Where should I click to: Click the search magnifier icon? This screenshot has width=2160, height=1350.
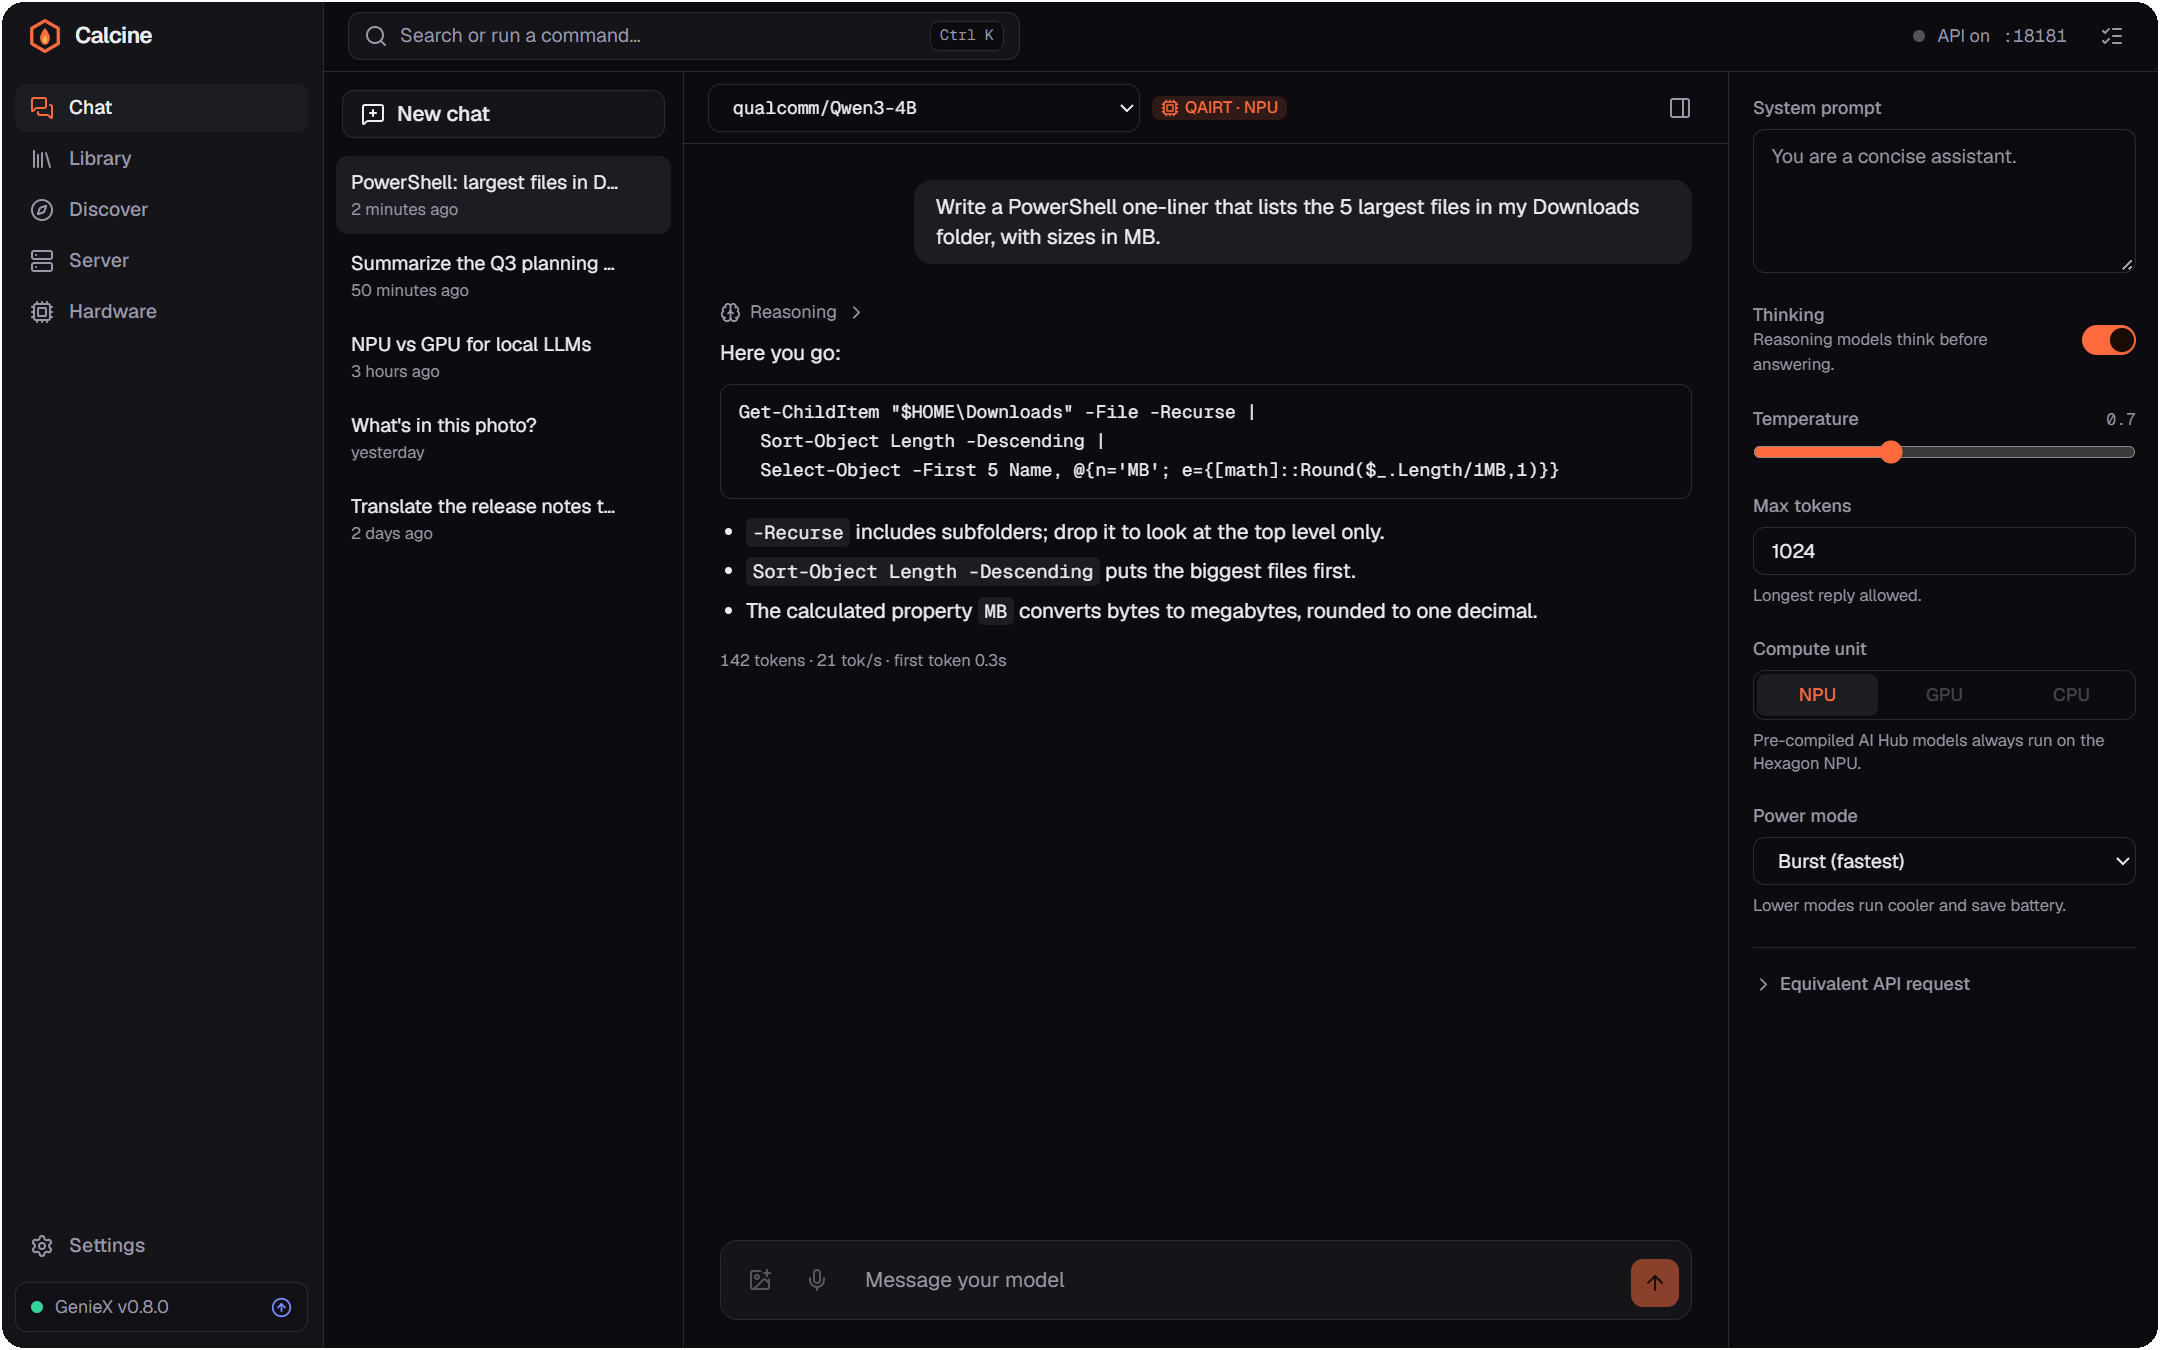click(376, 36)
